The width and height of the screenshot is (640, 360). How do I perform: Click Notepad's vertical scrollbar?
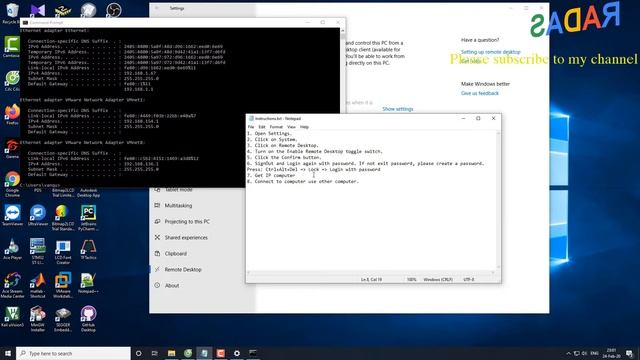tap(498, 200)
